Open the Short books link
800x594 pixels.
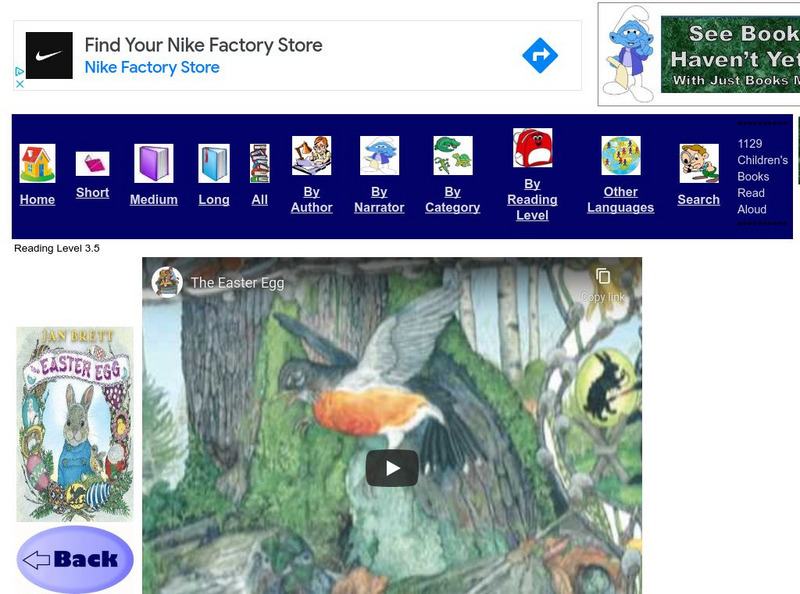click(x=92, y=192)
